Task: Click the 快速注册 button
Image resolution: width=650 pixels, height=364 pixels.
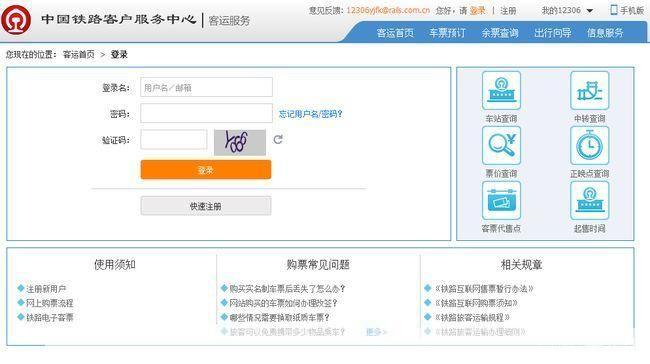Action: (x=206, y=206)
